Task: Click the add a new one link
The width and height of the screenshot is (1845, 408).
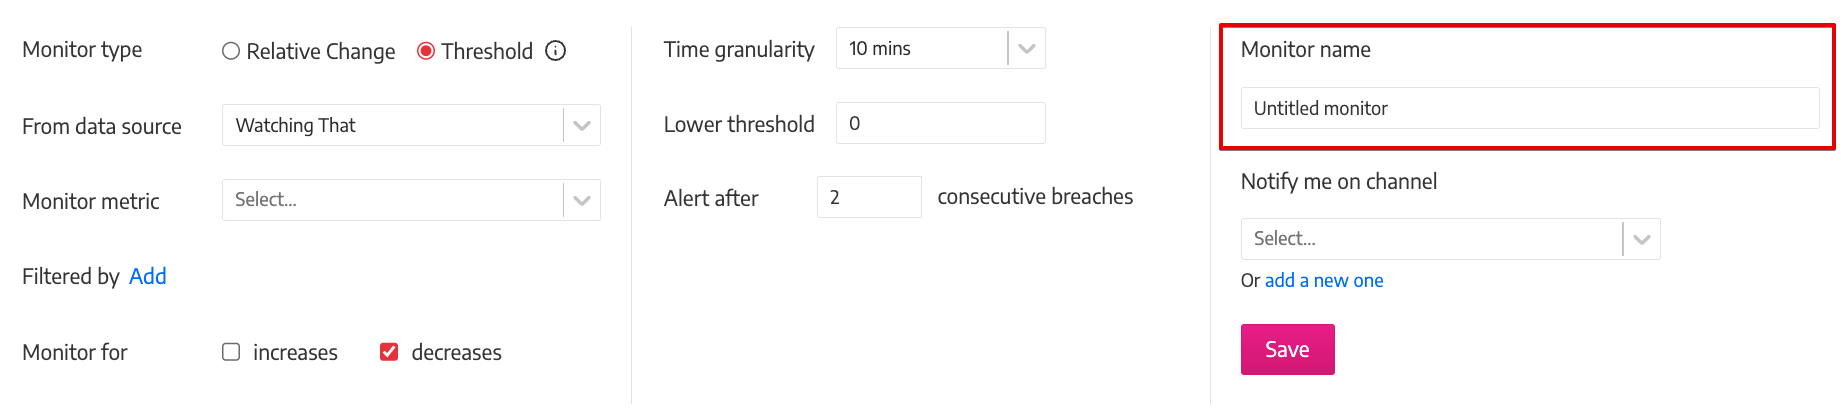Action: pyautogui.click(x=1324, y=281)
